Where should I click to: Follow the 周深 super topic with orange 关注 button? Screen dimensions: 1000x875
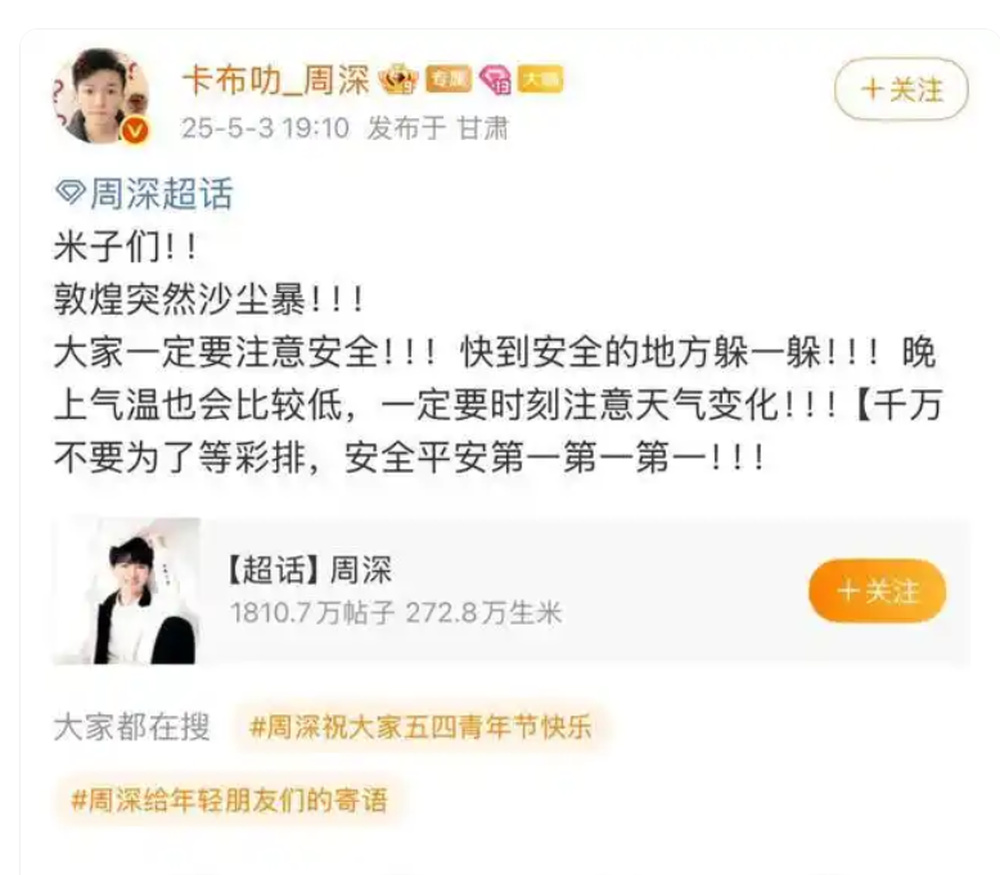(x=878, y=591)
